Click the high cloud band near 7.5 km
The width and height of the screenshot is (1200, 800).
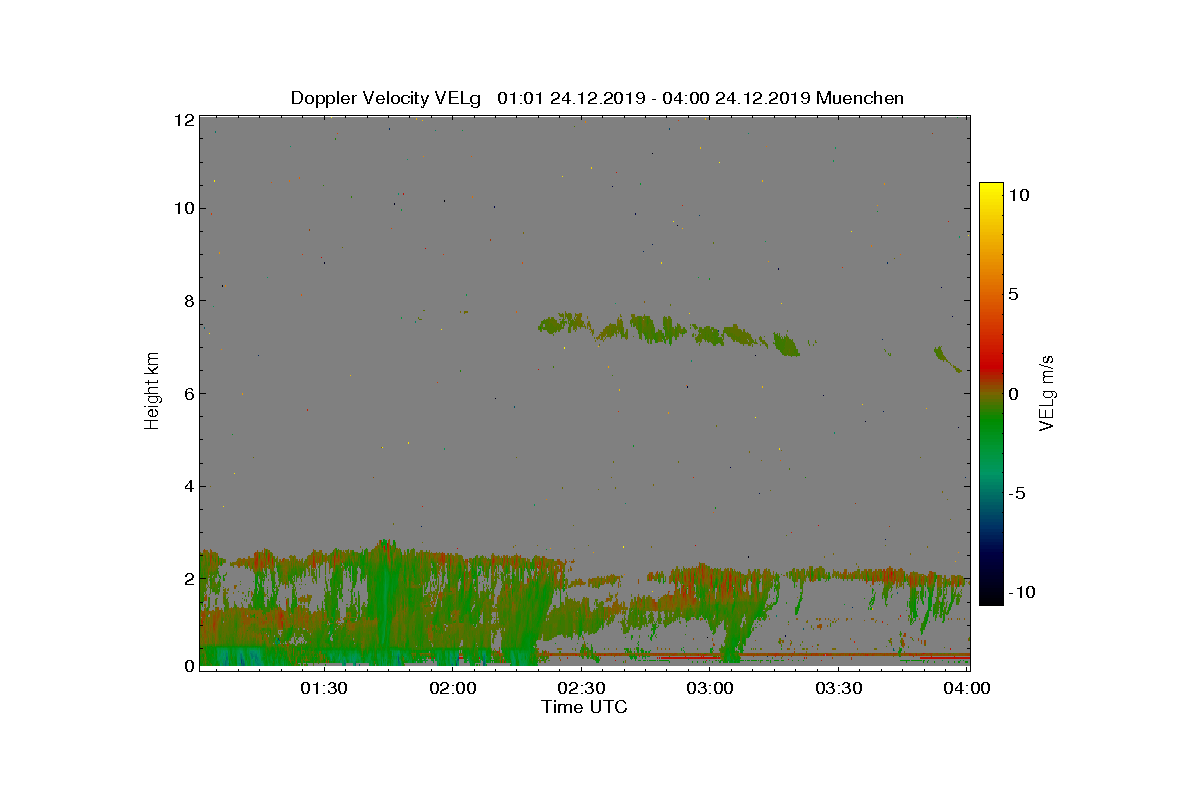[668, 332]
